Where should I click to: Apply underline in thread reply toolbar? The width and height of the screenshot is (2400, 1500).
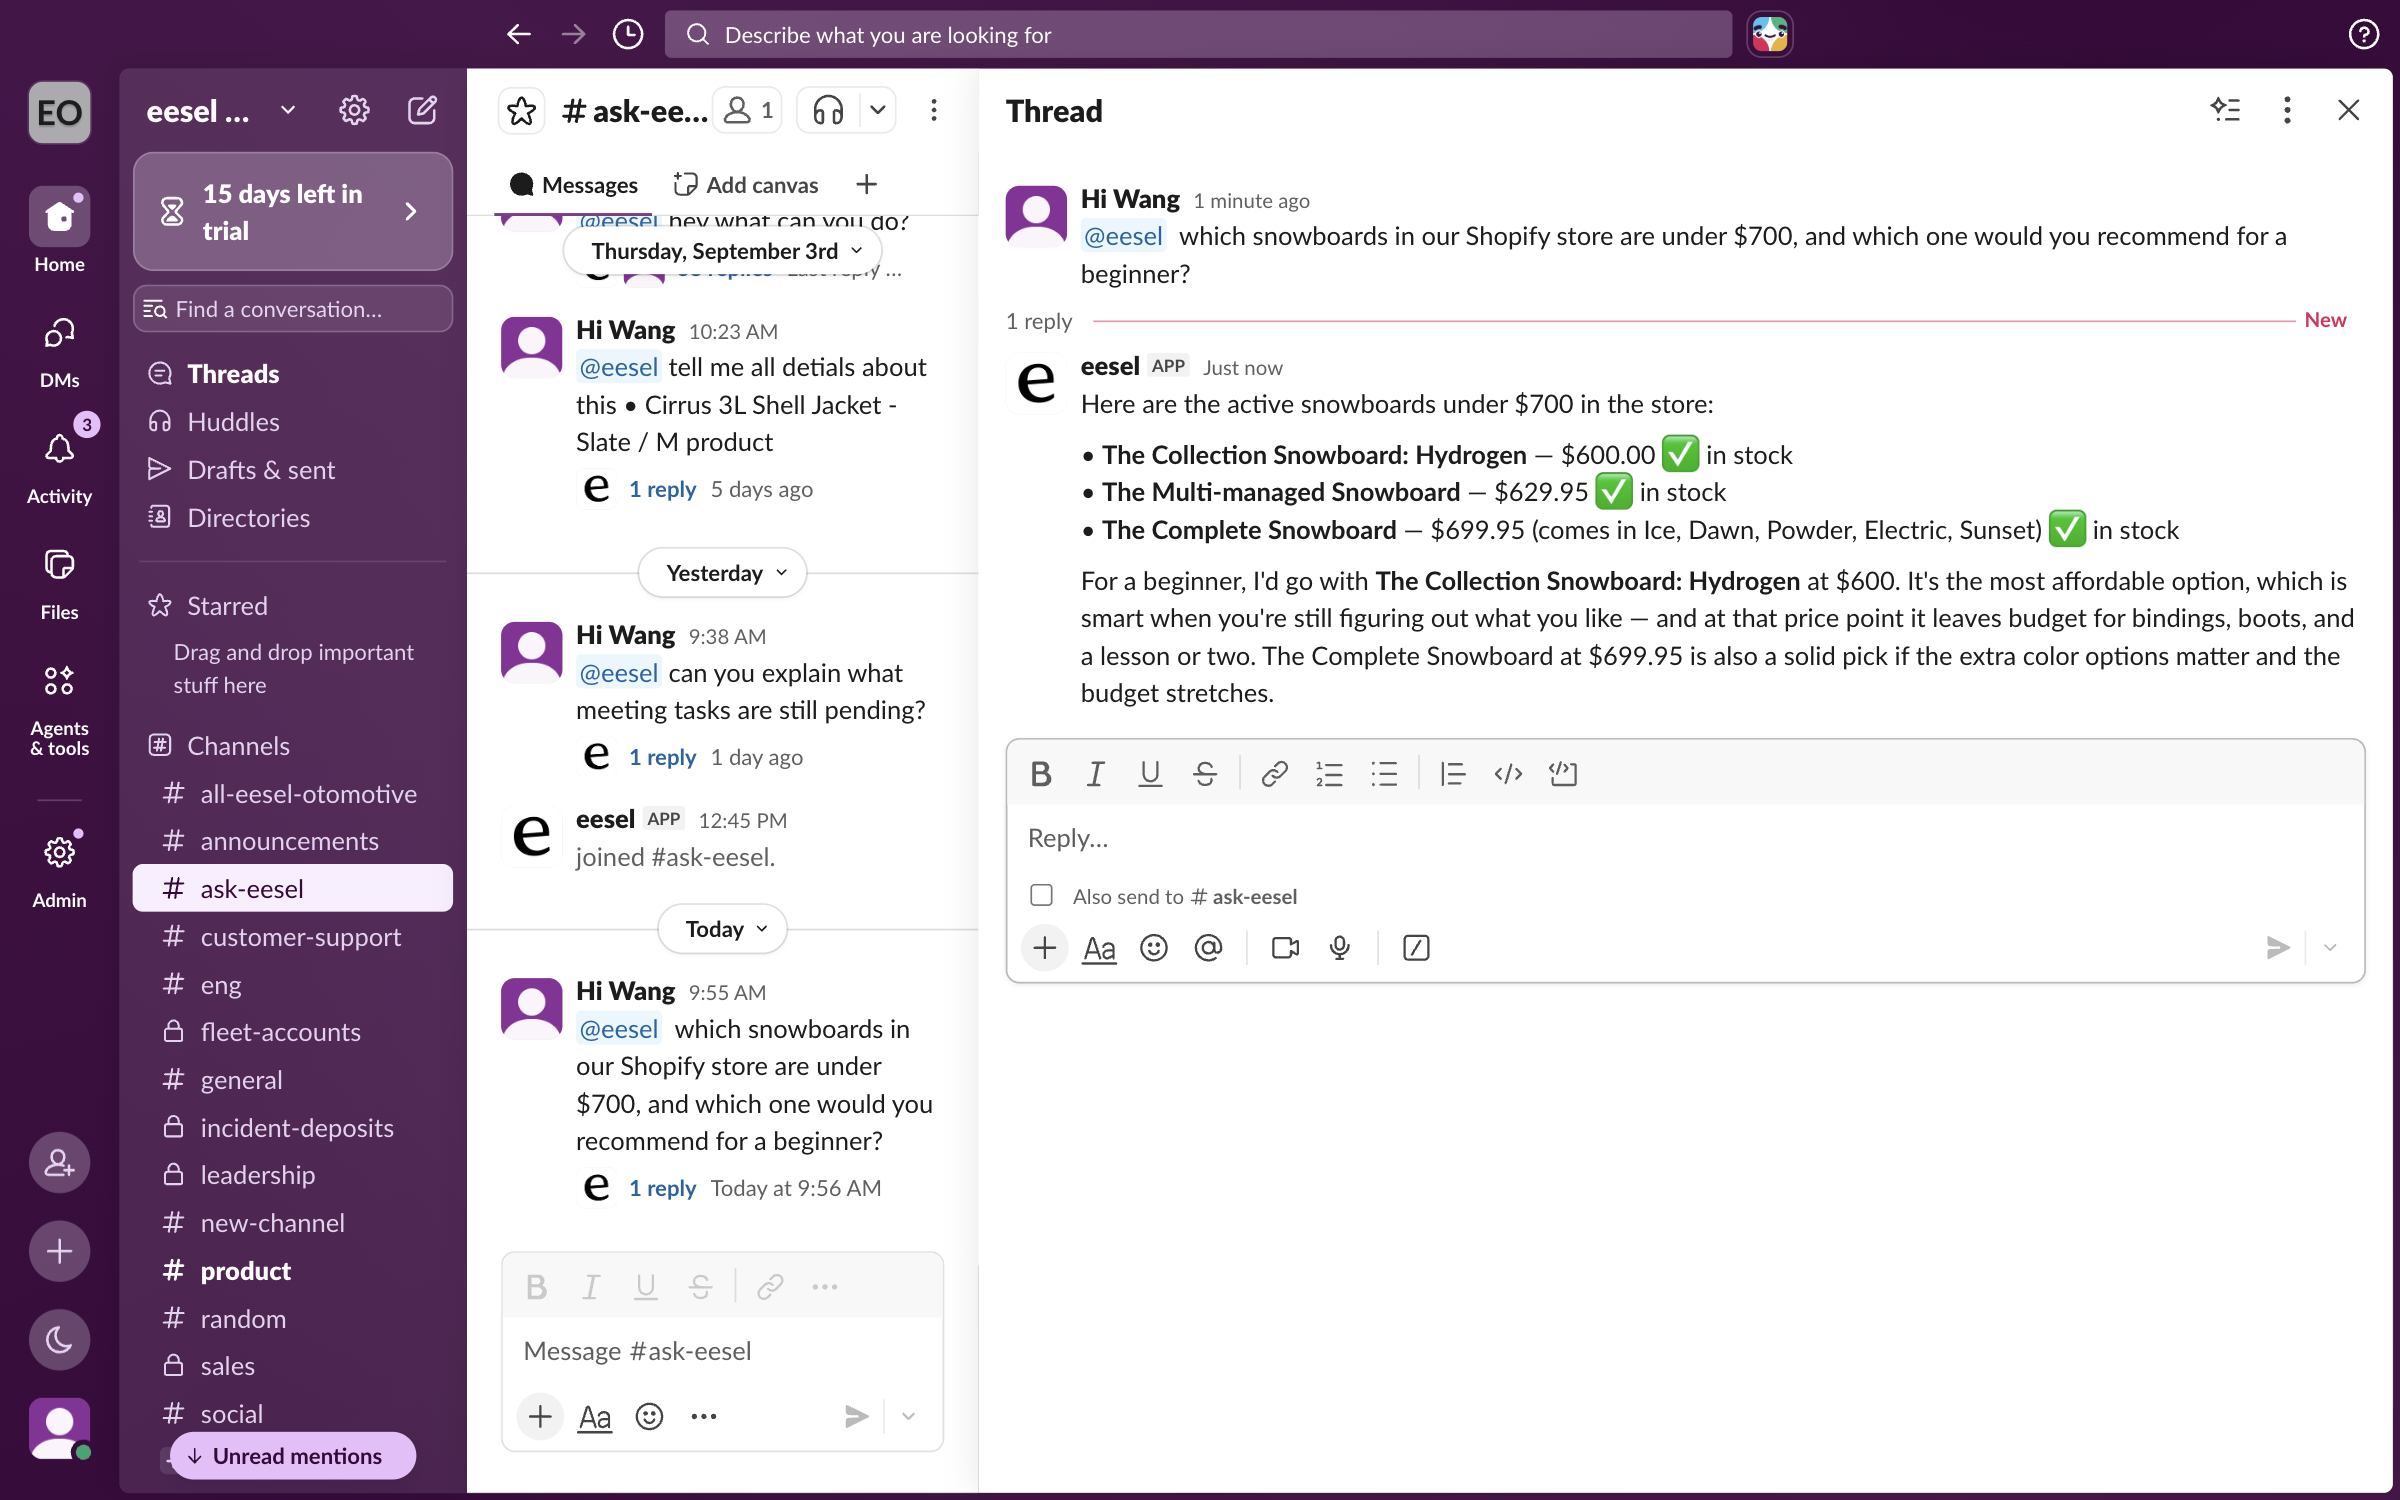click(x=1150, y=774)
